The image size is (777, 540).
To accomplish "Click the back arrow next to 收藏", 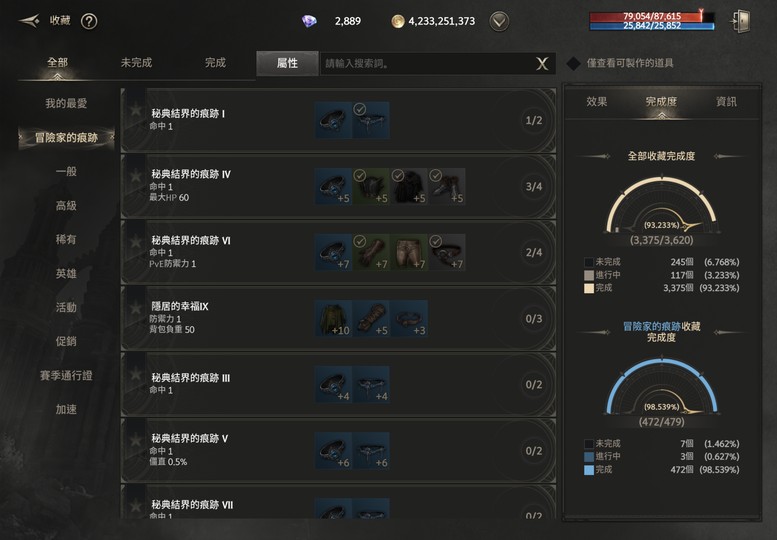I will point(29,21).
